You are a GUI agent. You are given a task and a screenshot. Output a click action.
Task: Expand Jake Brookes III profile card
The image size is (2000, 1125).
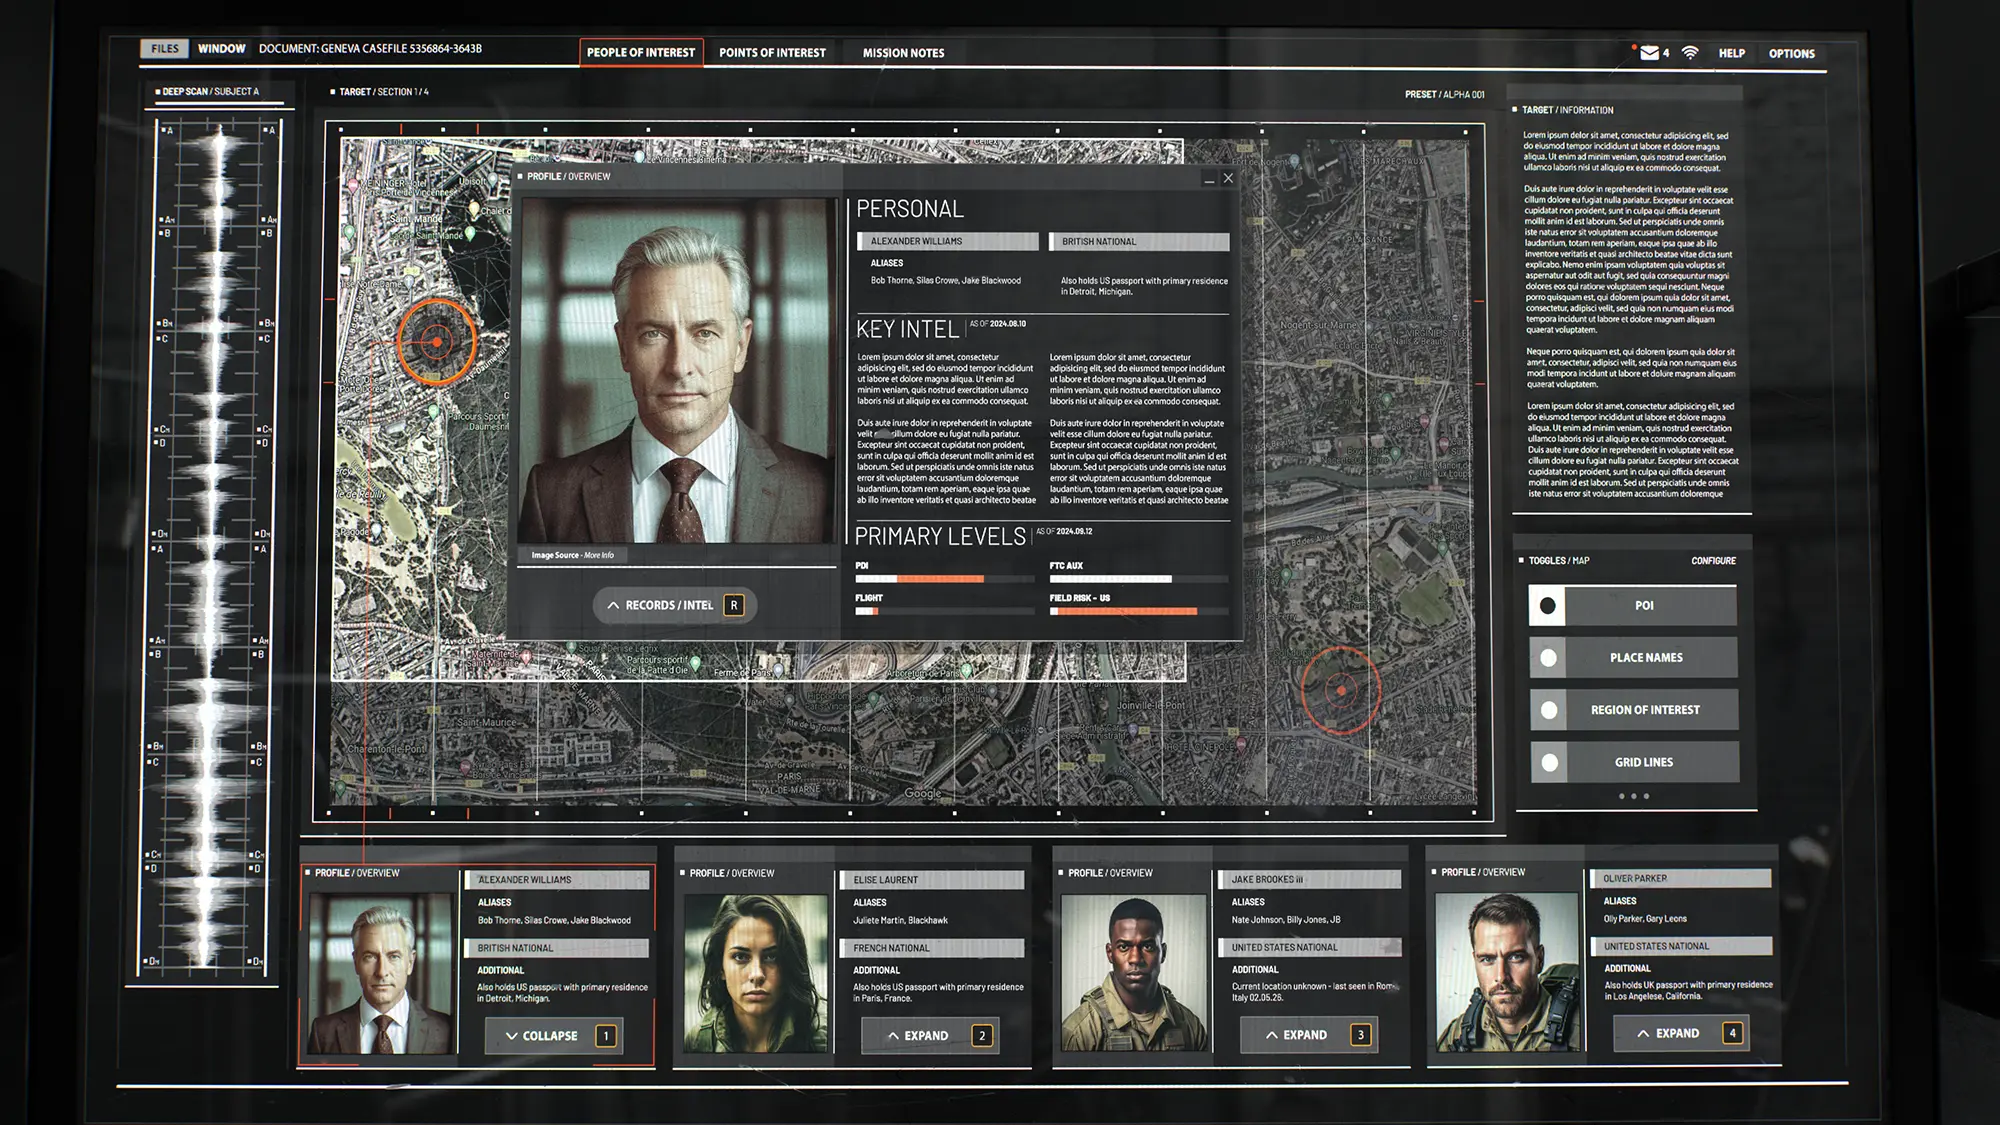click(1308, 1035)
